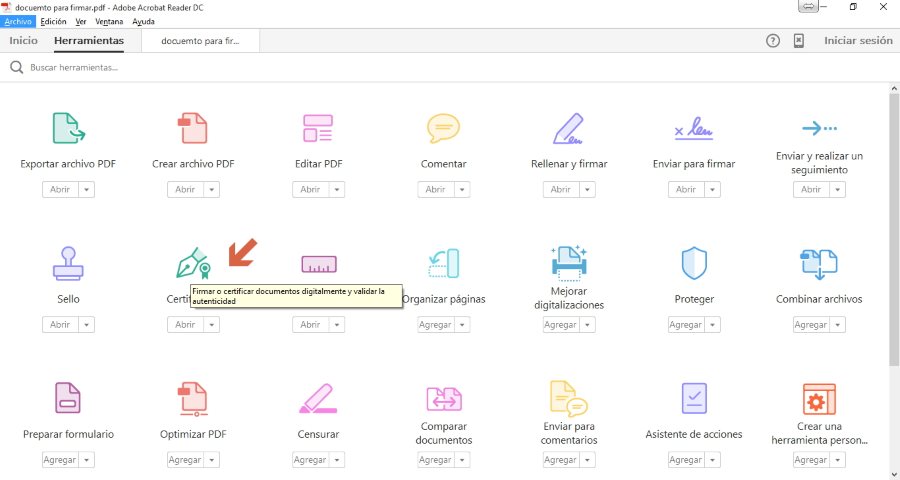Image resolution: width=900 pixels, height=480 pixels.
Task: Expand dropdown arrow under Comentar
Action: pyautogui.click(x=462, y=189)
